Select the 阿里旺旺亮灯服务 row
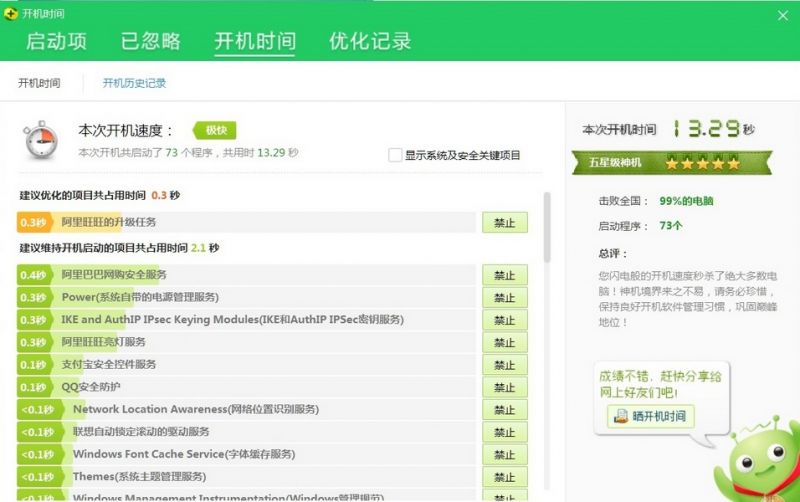This screenshot has height=502, width=800. (x=246, y=342)
